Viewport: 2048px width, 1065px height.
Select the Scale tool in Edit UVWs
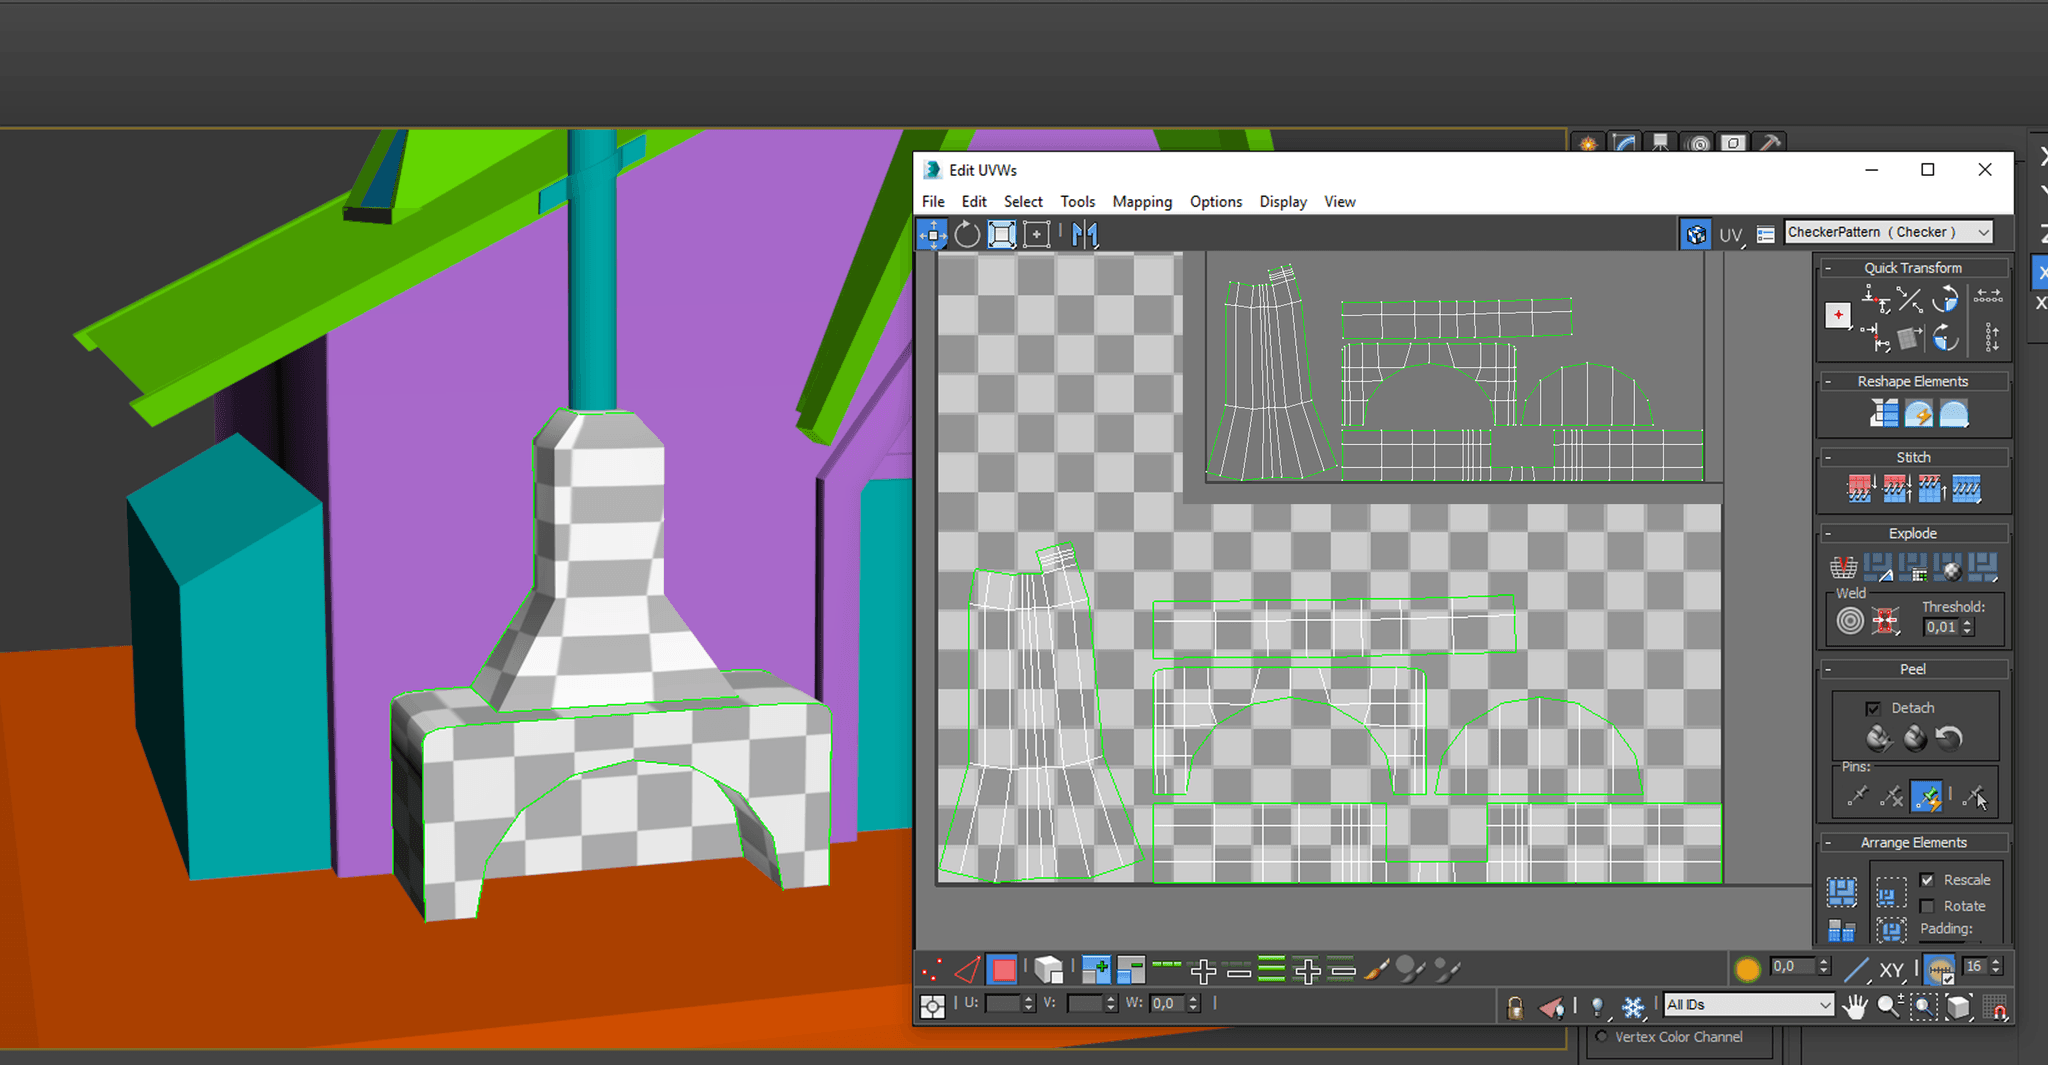1001,235
